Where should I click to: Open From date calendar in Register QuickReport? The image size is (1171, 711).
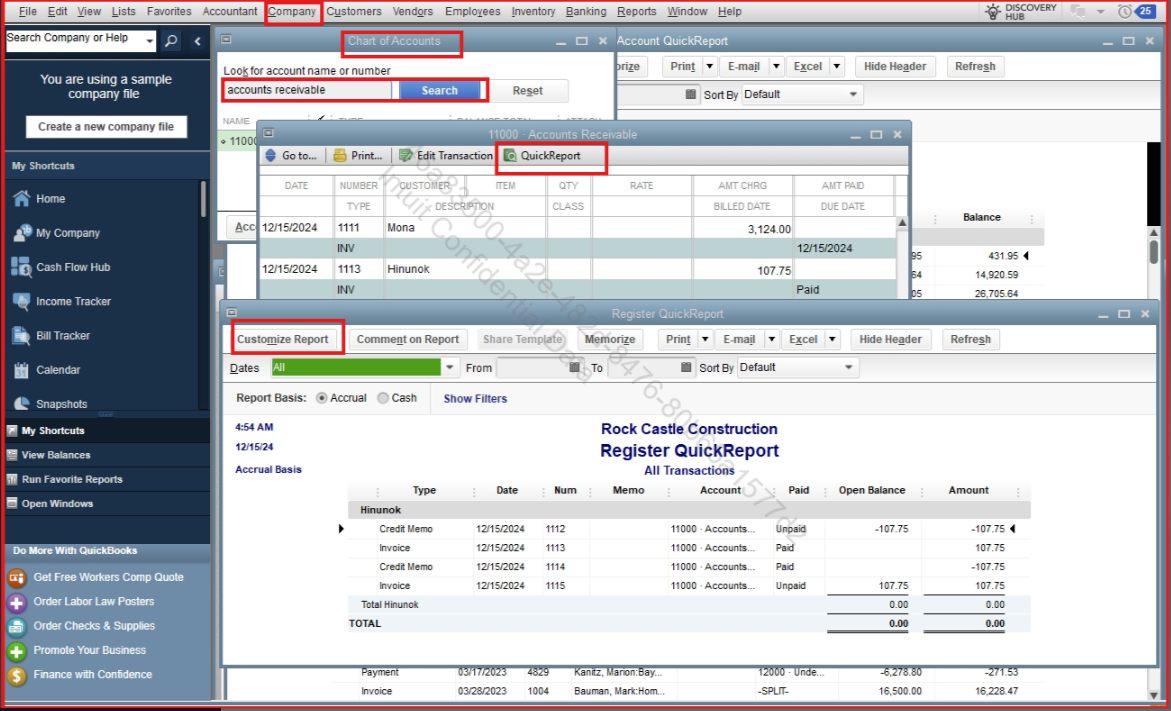[x=574, y=367]
